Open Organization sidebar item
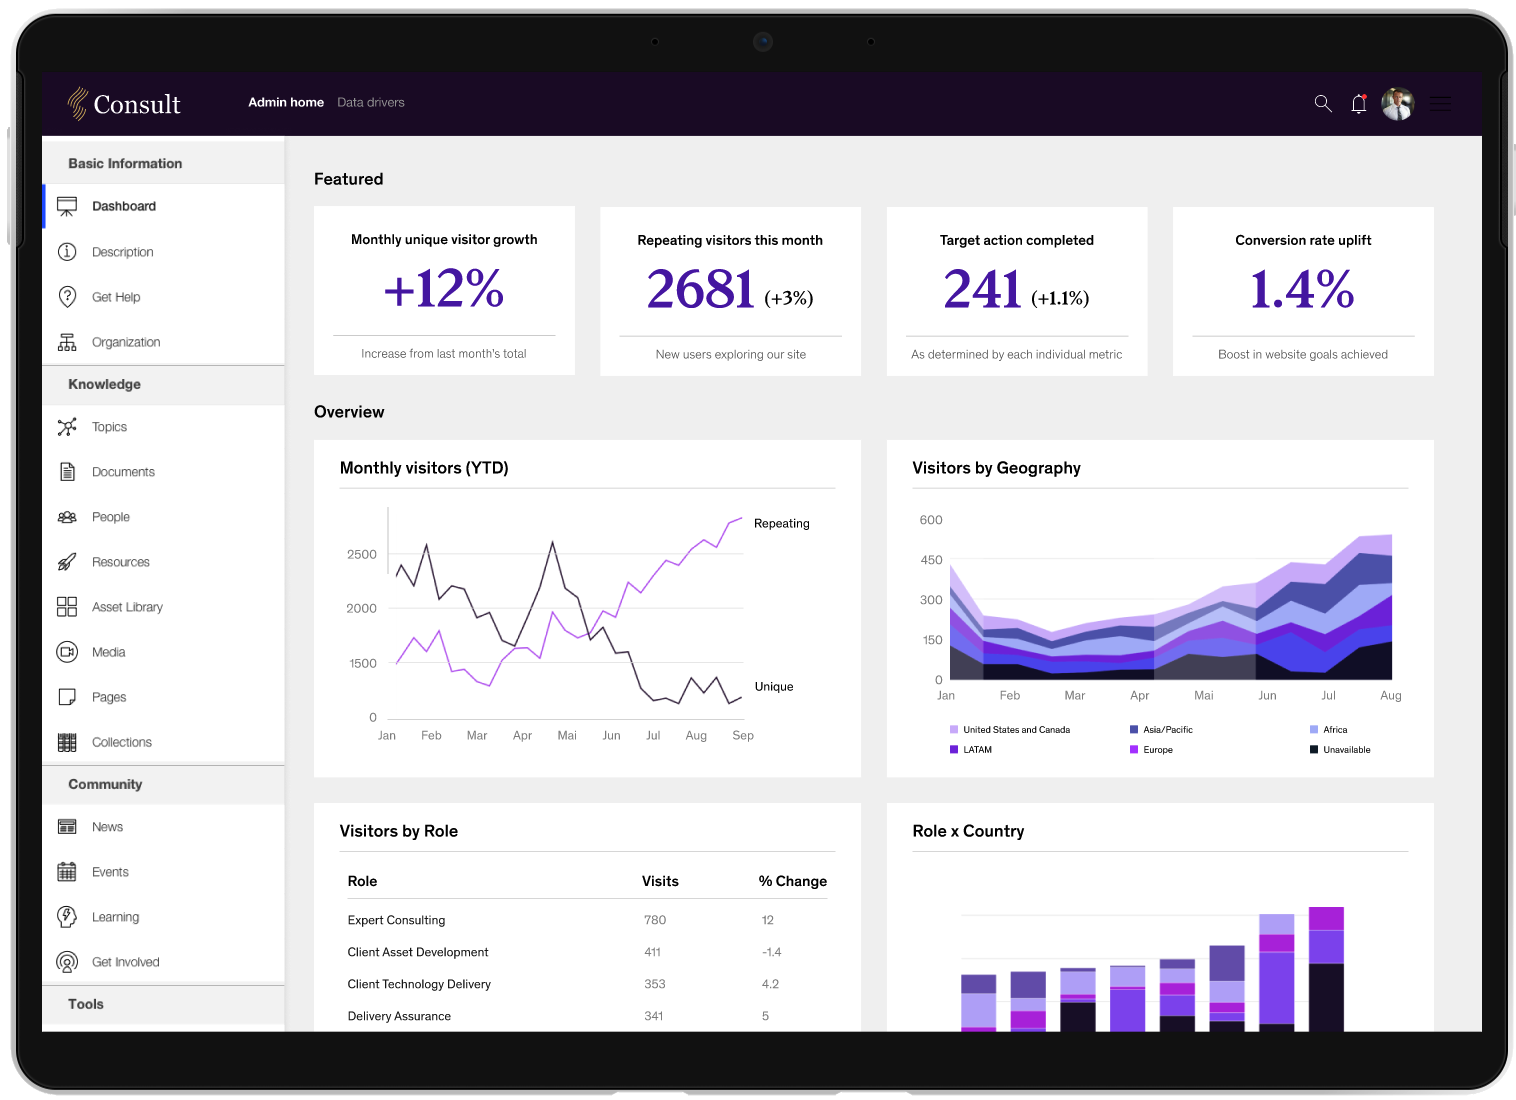The width and height of the screenshot is (1516, 1100). click(x=163, y=342)
